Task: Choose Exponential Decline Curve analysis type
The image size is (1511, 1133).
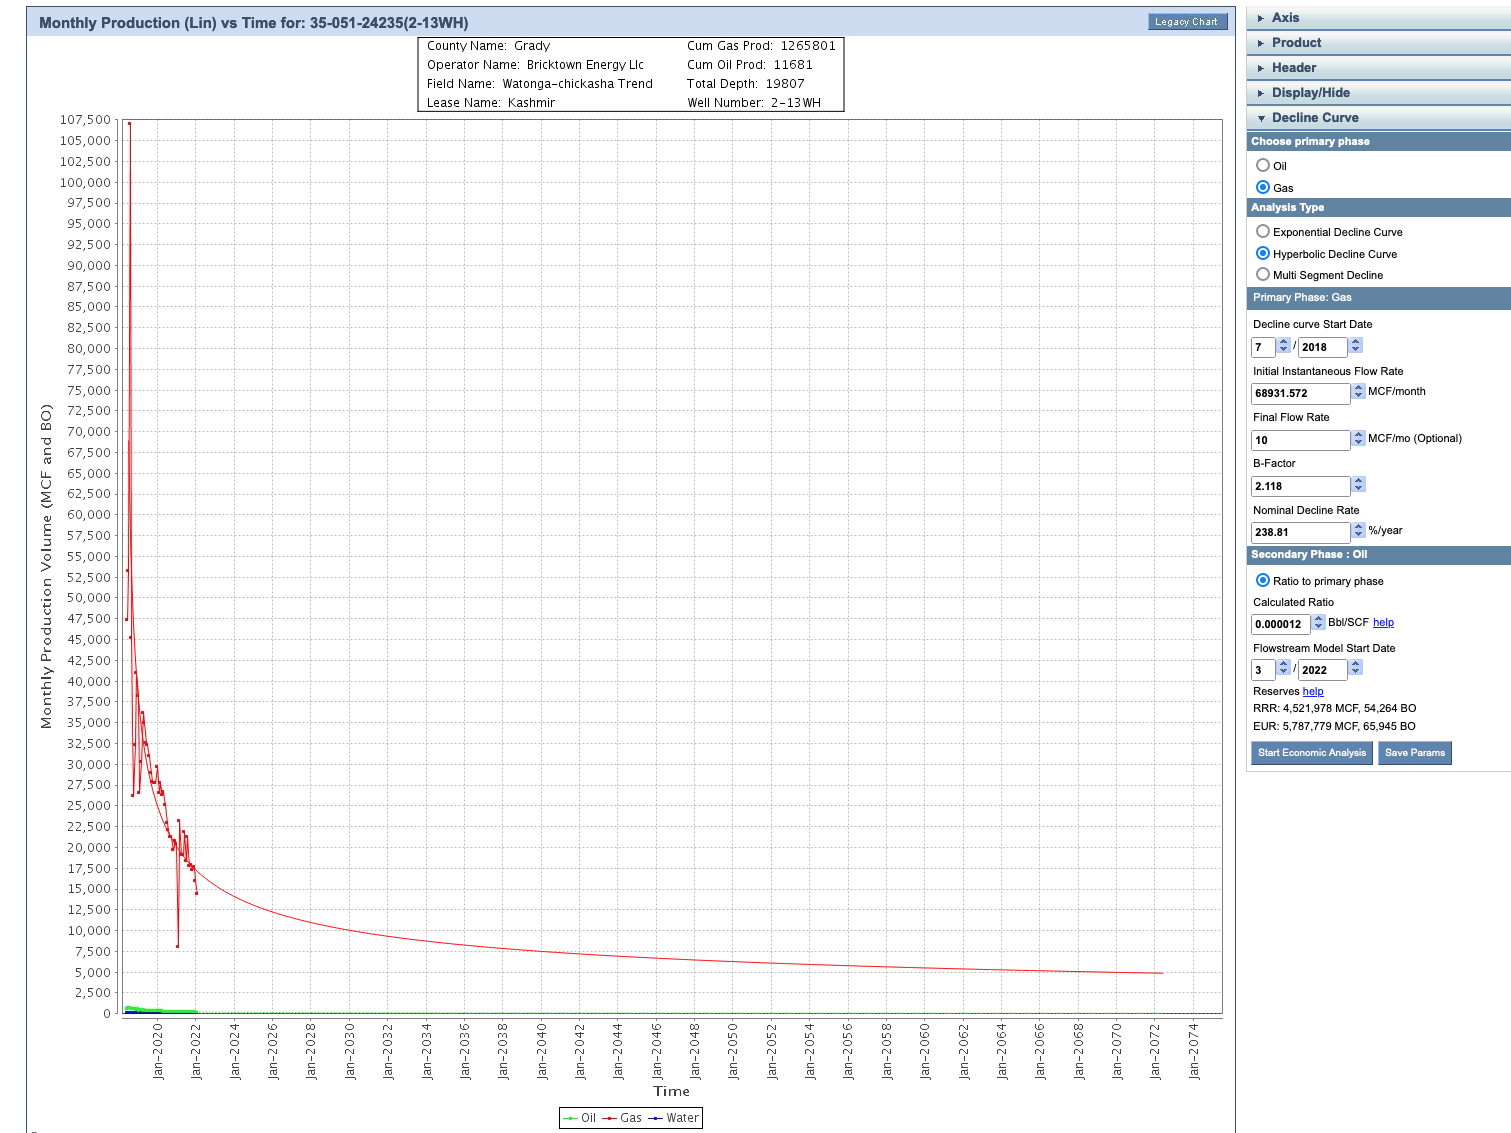Action: pyautogui.click(x=1263, y=232)
